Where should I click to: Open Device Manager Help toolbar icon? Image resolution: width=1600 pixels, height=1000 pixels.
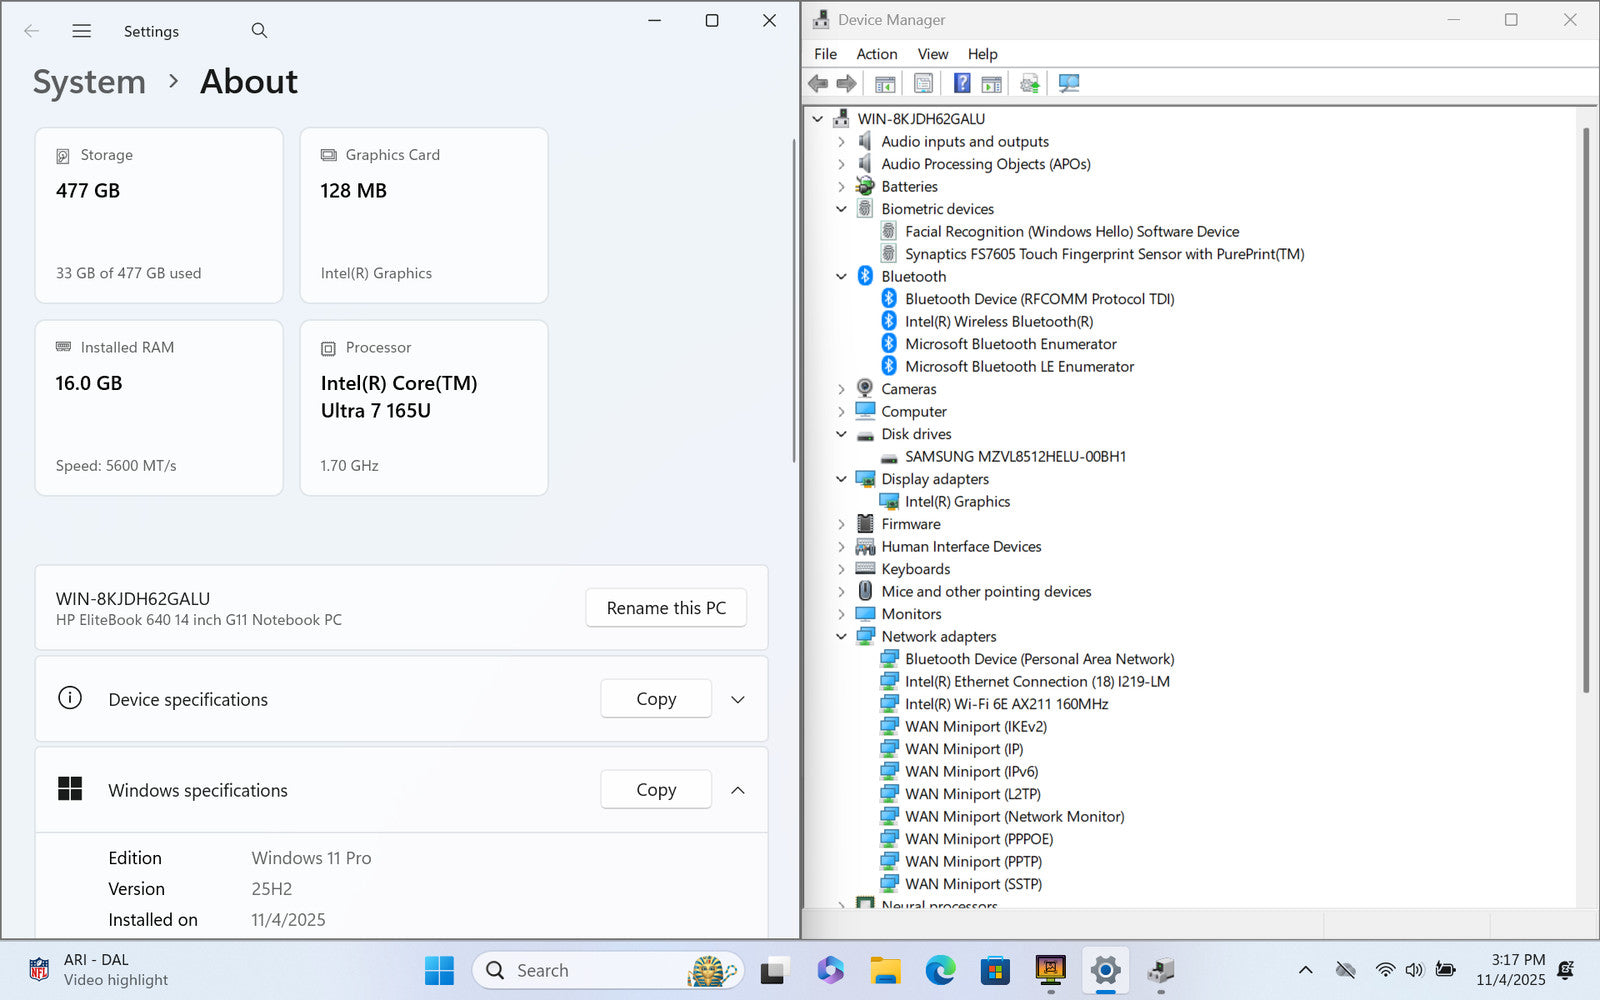(961, 84)
